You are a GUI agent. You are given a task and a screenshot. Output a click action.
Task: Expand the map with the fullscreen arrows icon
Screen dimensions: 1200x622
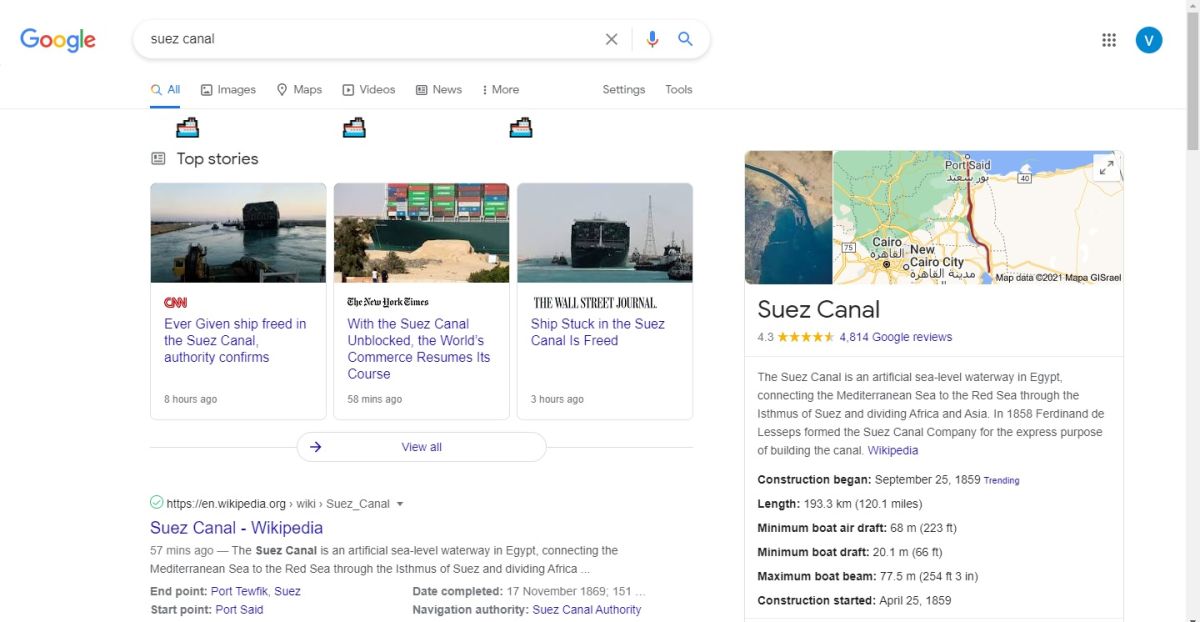[x=1106, y=167]
